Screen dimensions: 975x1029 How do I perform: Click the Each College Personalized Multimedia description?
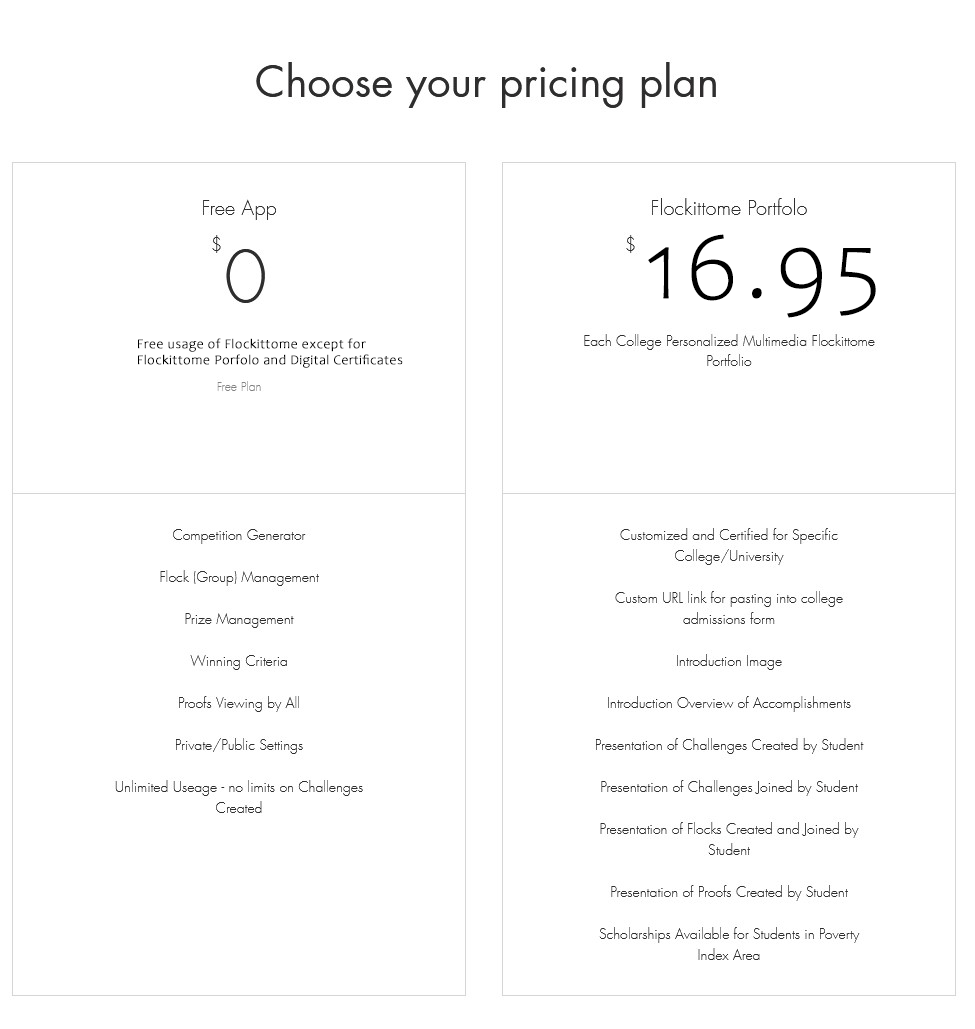728,350
